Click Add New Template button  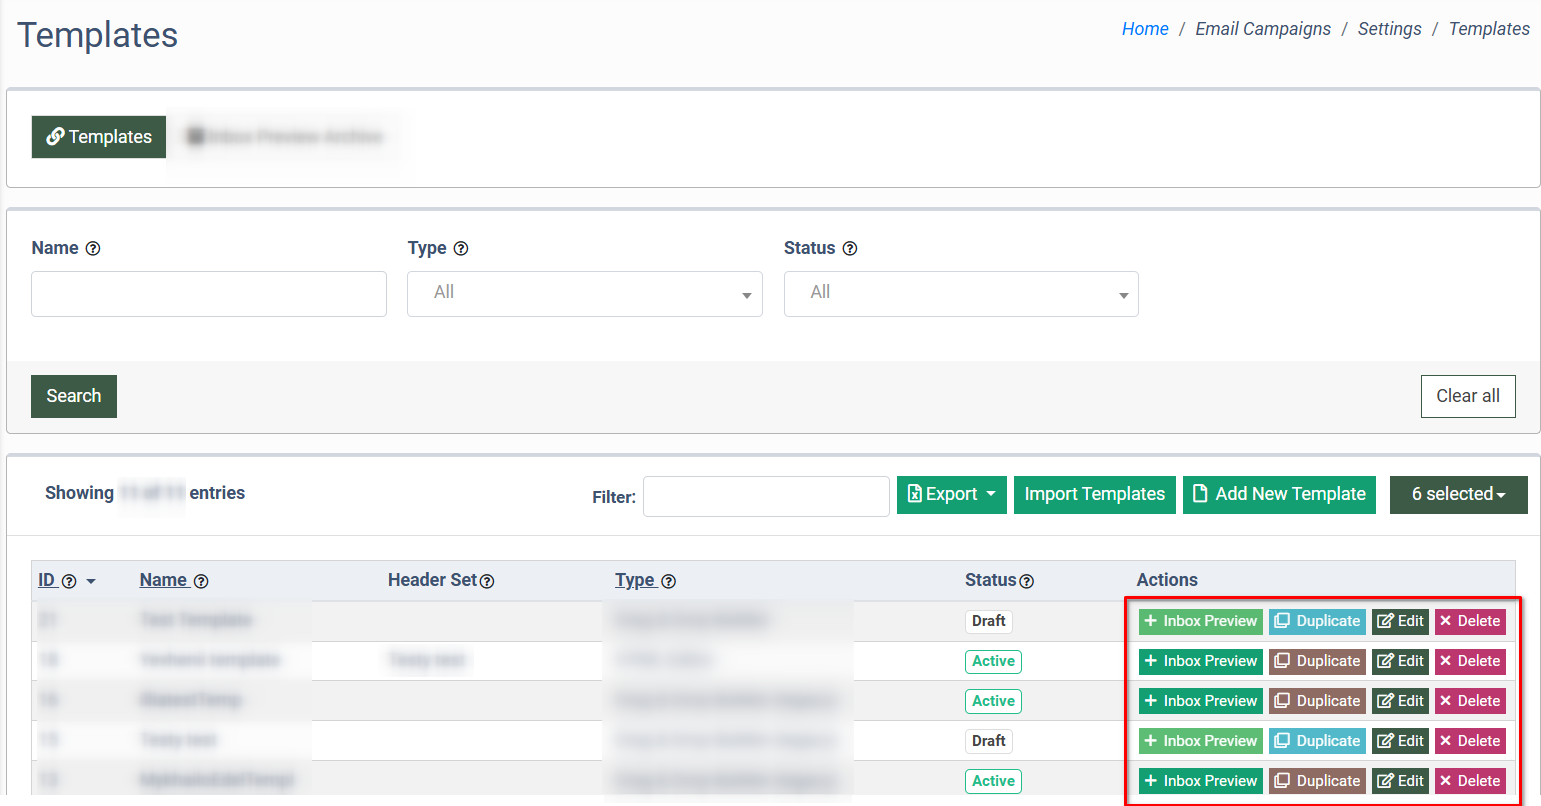(1279, 494)
